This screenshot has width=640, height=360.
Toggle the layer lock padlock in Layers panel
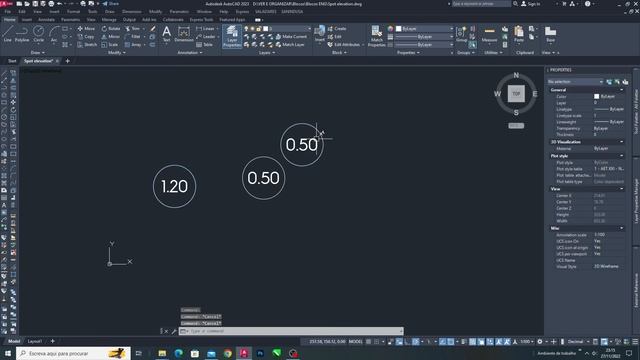pyautogui.click(x=259, y=29)
